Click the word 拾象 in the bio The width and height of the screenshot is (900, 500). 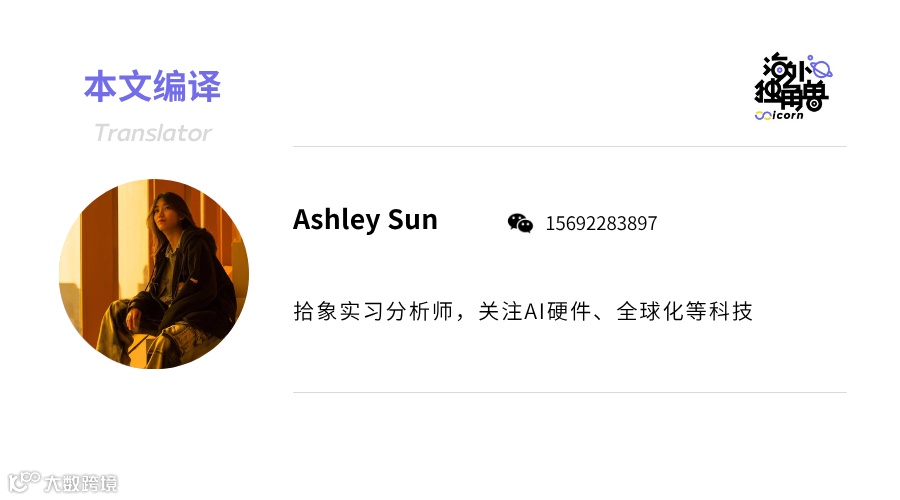315,311
